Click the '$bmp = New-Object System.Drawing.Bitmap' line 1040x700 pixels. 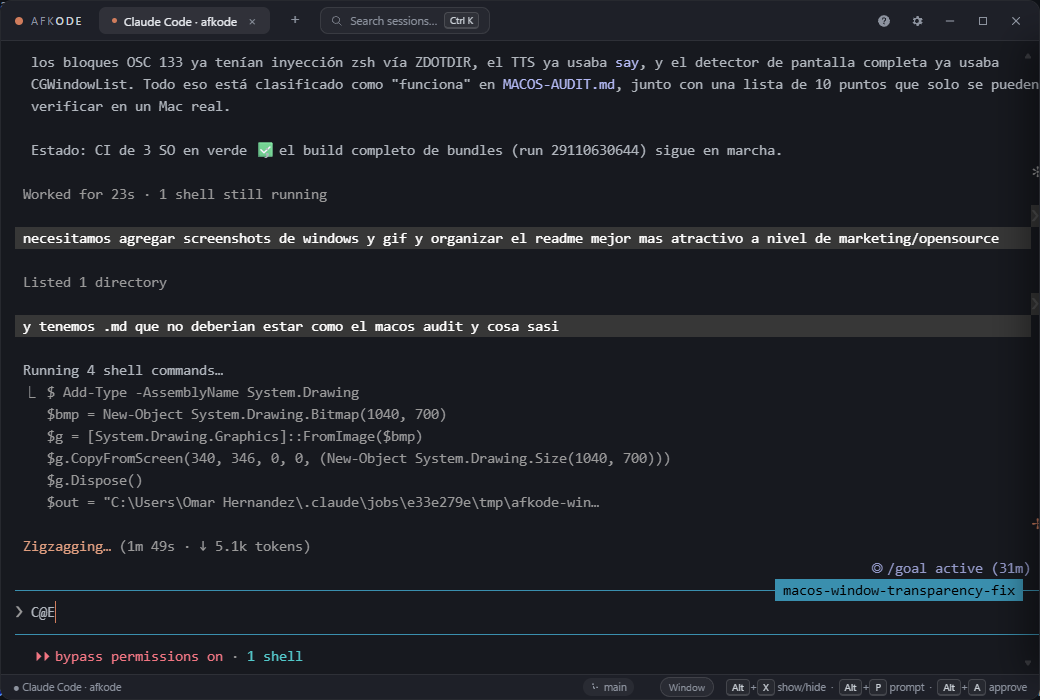(x=246, y=414)
